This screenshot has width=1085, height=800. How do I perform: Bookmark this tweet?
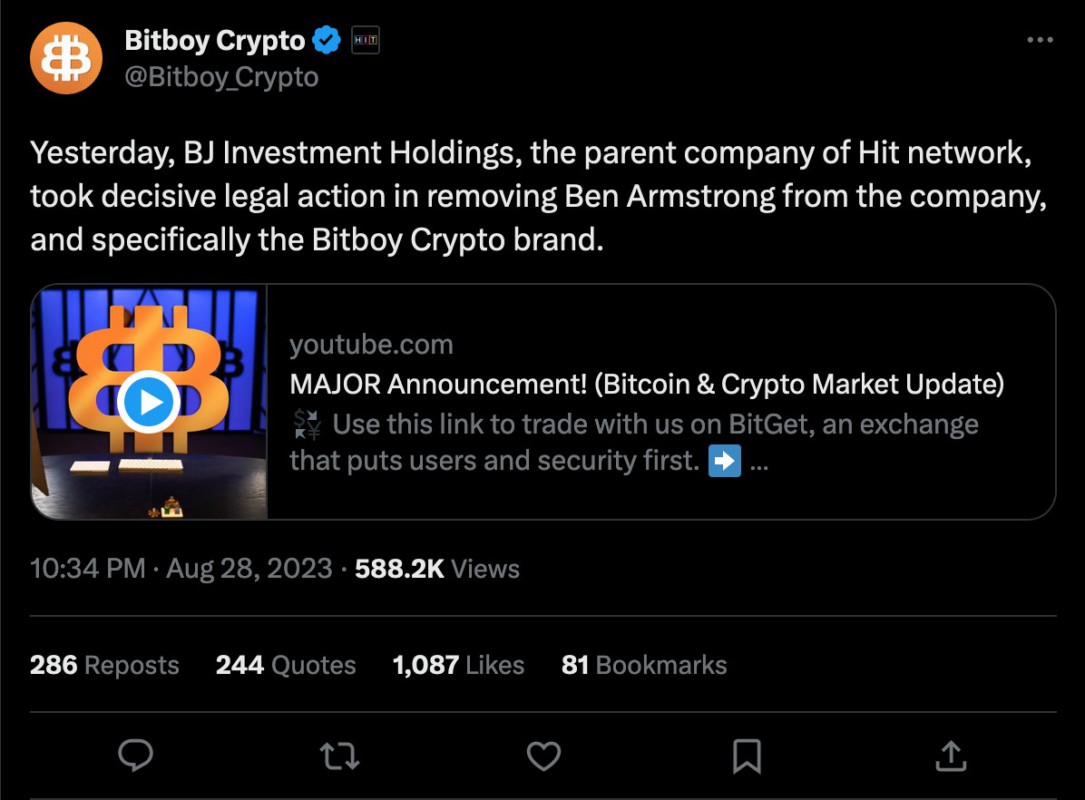(745, 757)
